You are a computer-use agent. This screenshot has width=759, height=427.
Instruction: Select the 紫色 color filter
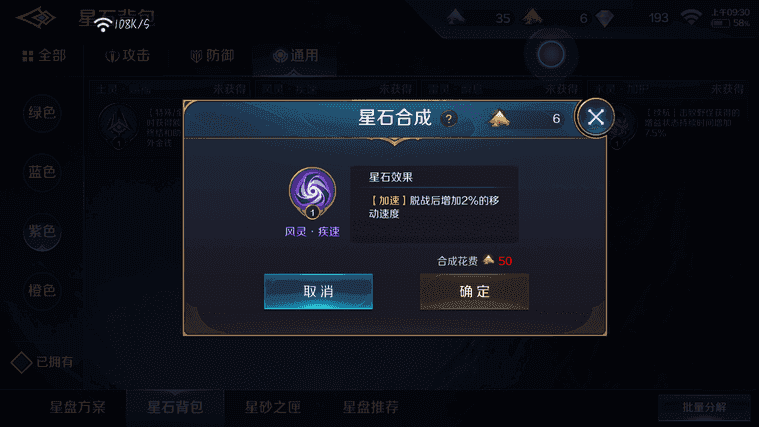[x=42, y=231]
